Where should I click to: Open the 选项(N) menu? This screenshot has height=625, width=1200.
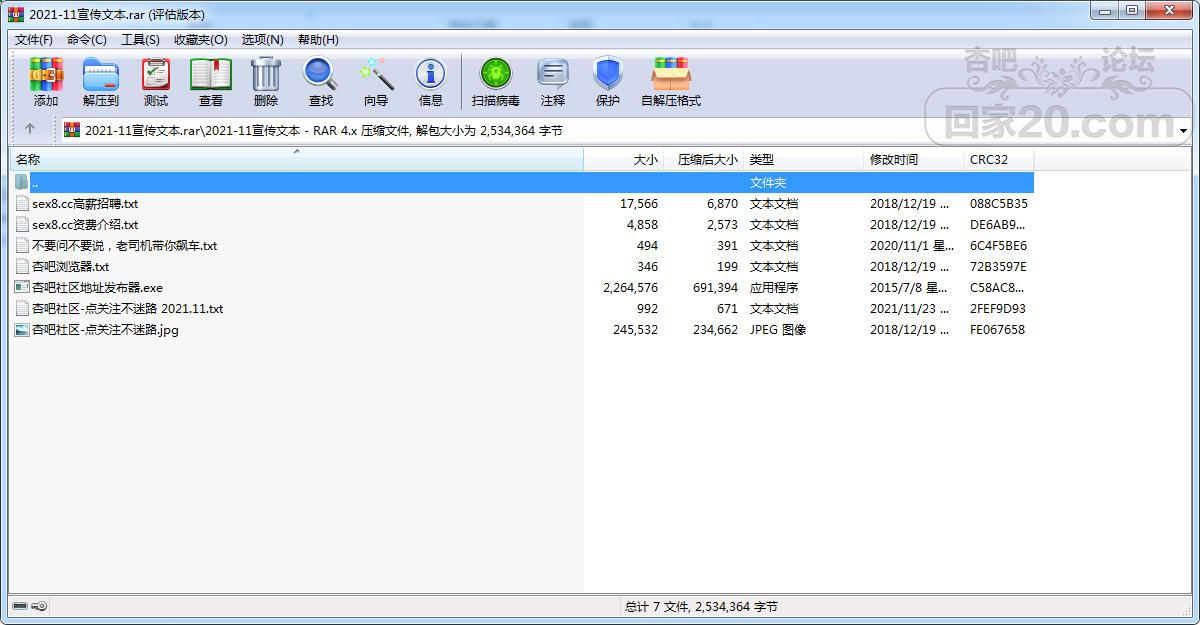pos(263,40)
